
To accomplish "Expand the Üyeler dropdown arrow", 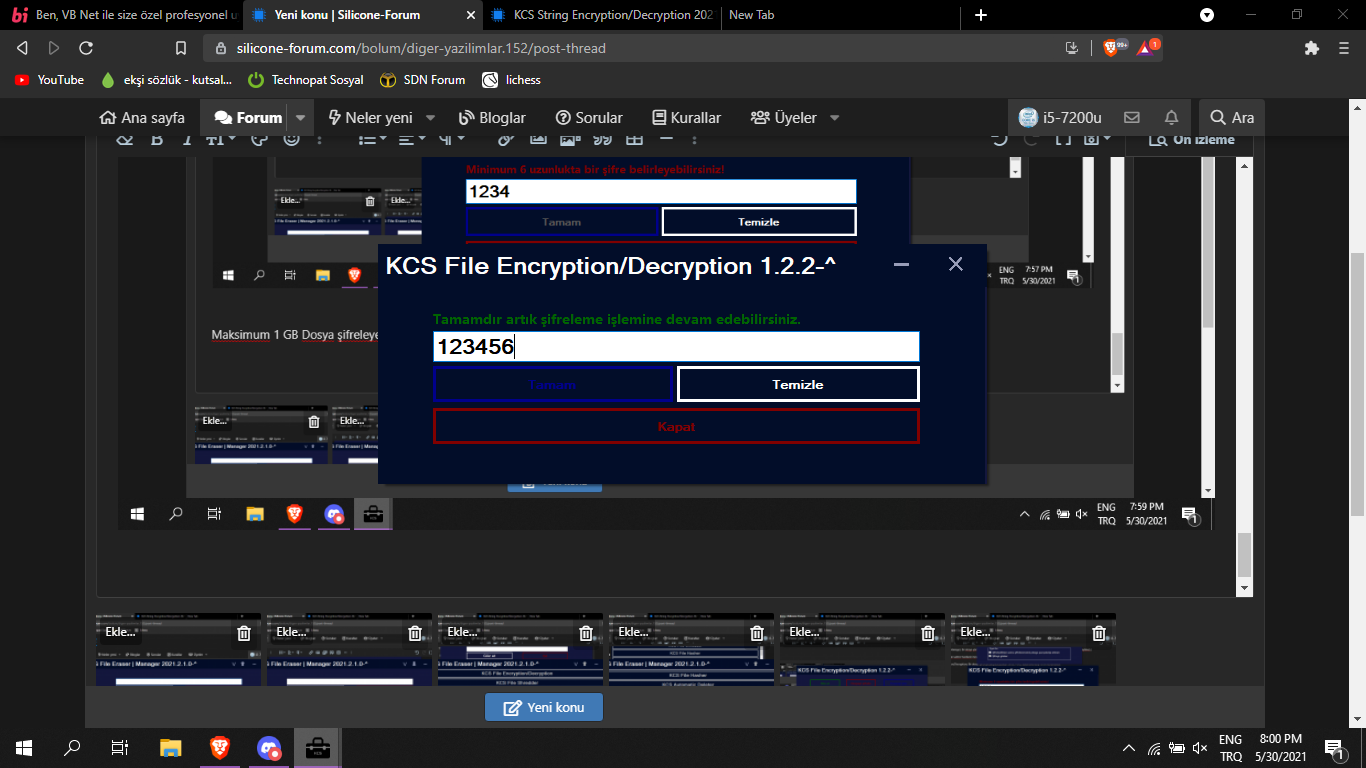I will 834,118.
